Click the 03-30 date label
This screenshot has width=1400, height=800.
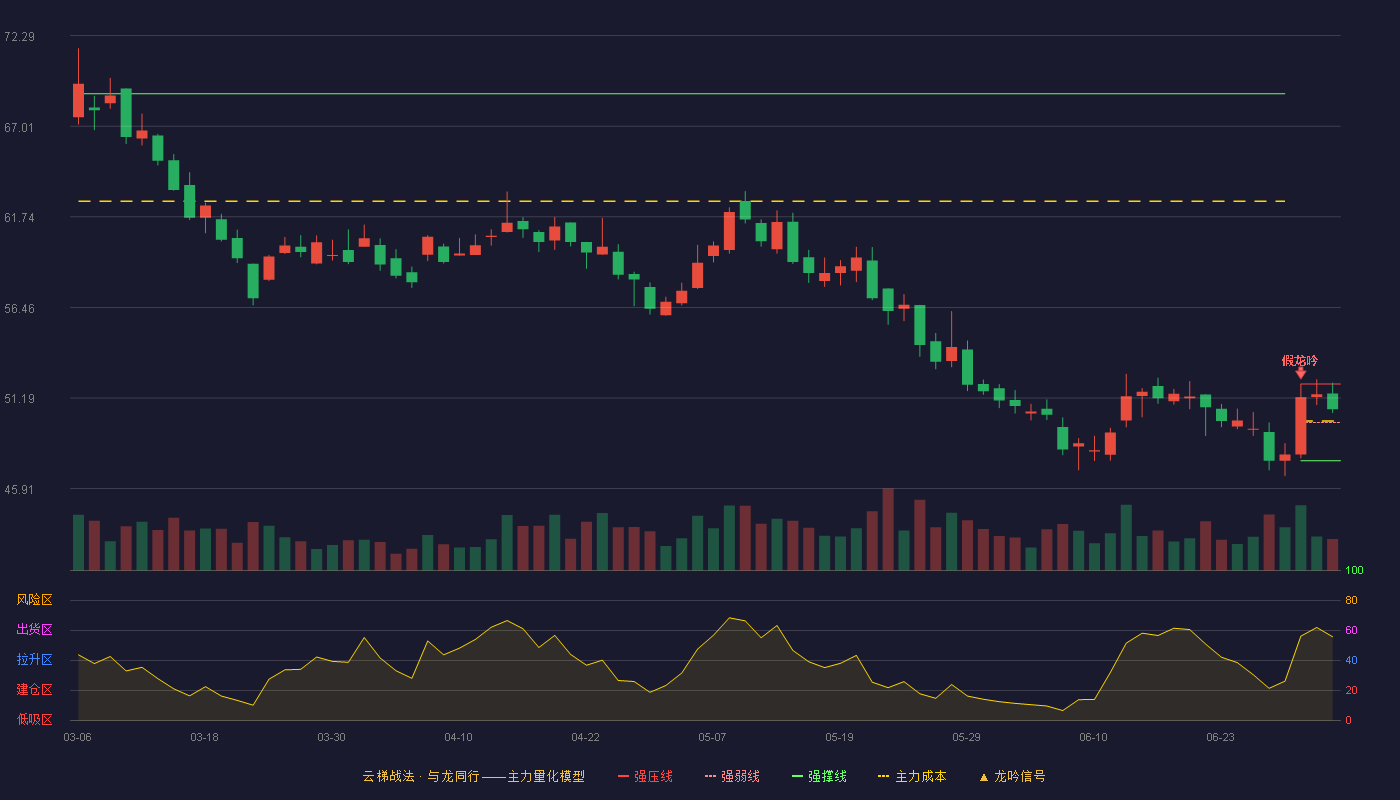[x=331, y=737]
